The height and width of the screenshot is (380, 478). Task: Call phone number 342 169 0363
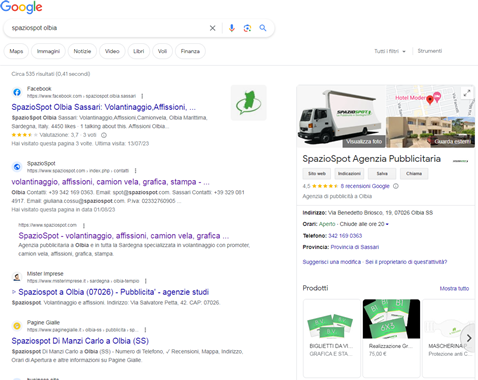[x=345, y=236]
